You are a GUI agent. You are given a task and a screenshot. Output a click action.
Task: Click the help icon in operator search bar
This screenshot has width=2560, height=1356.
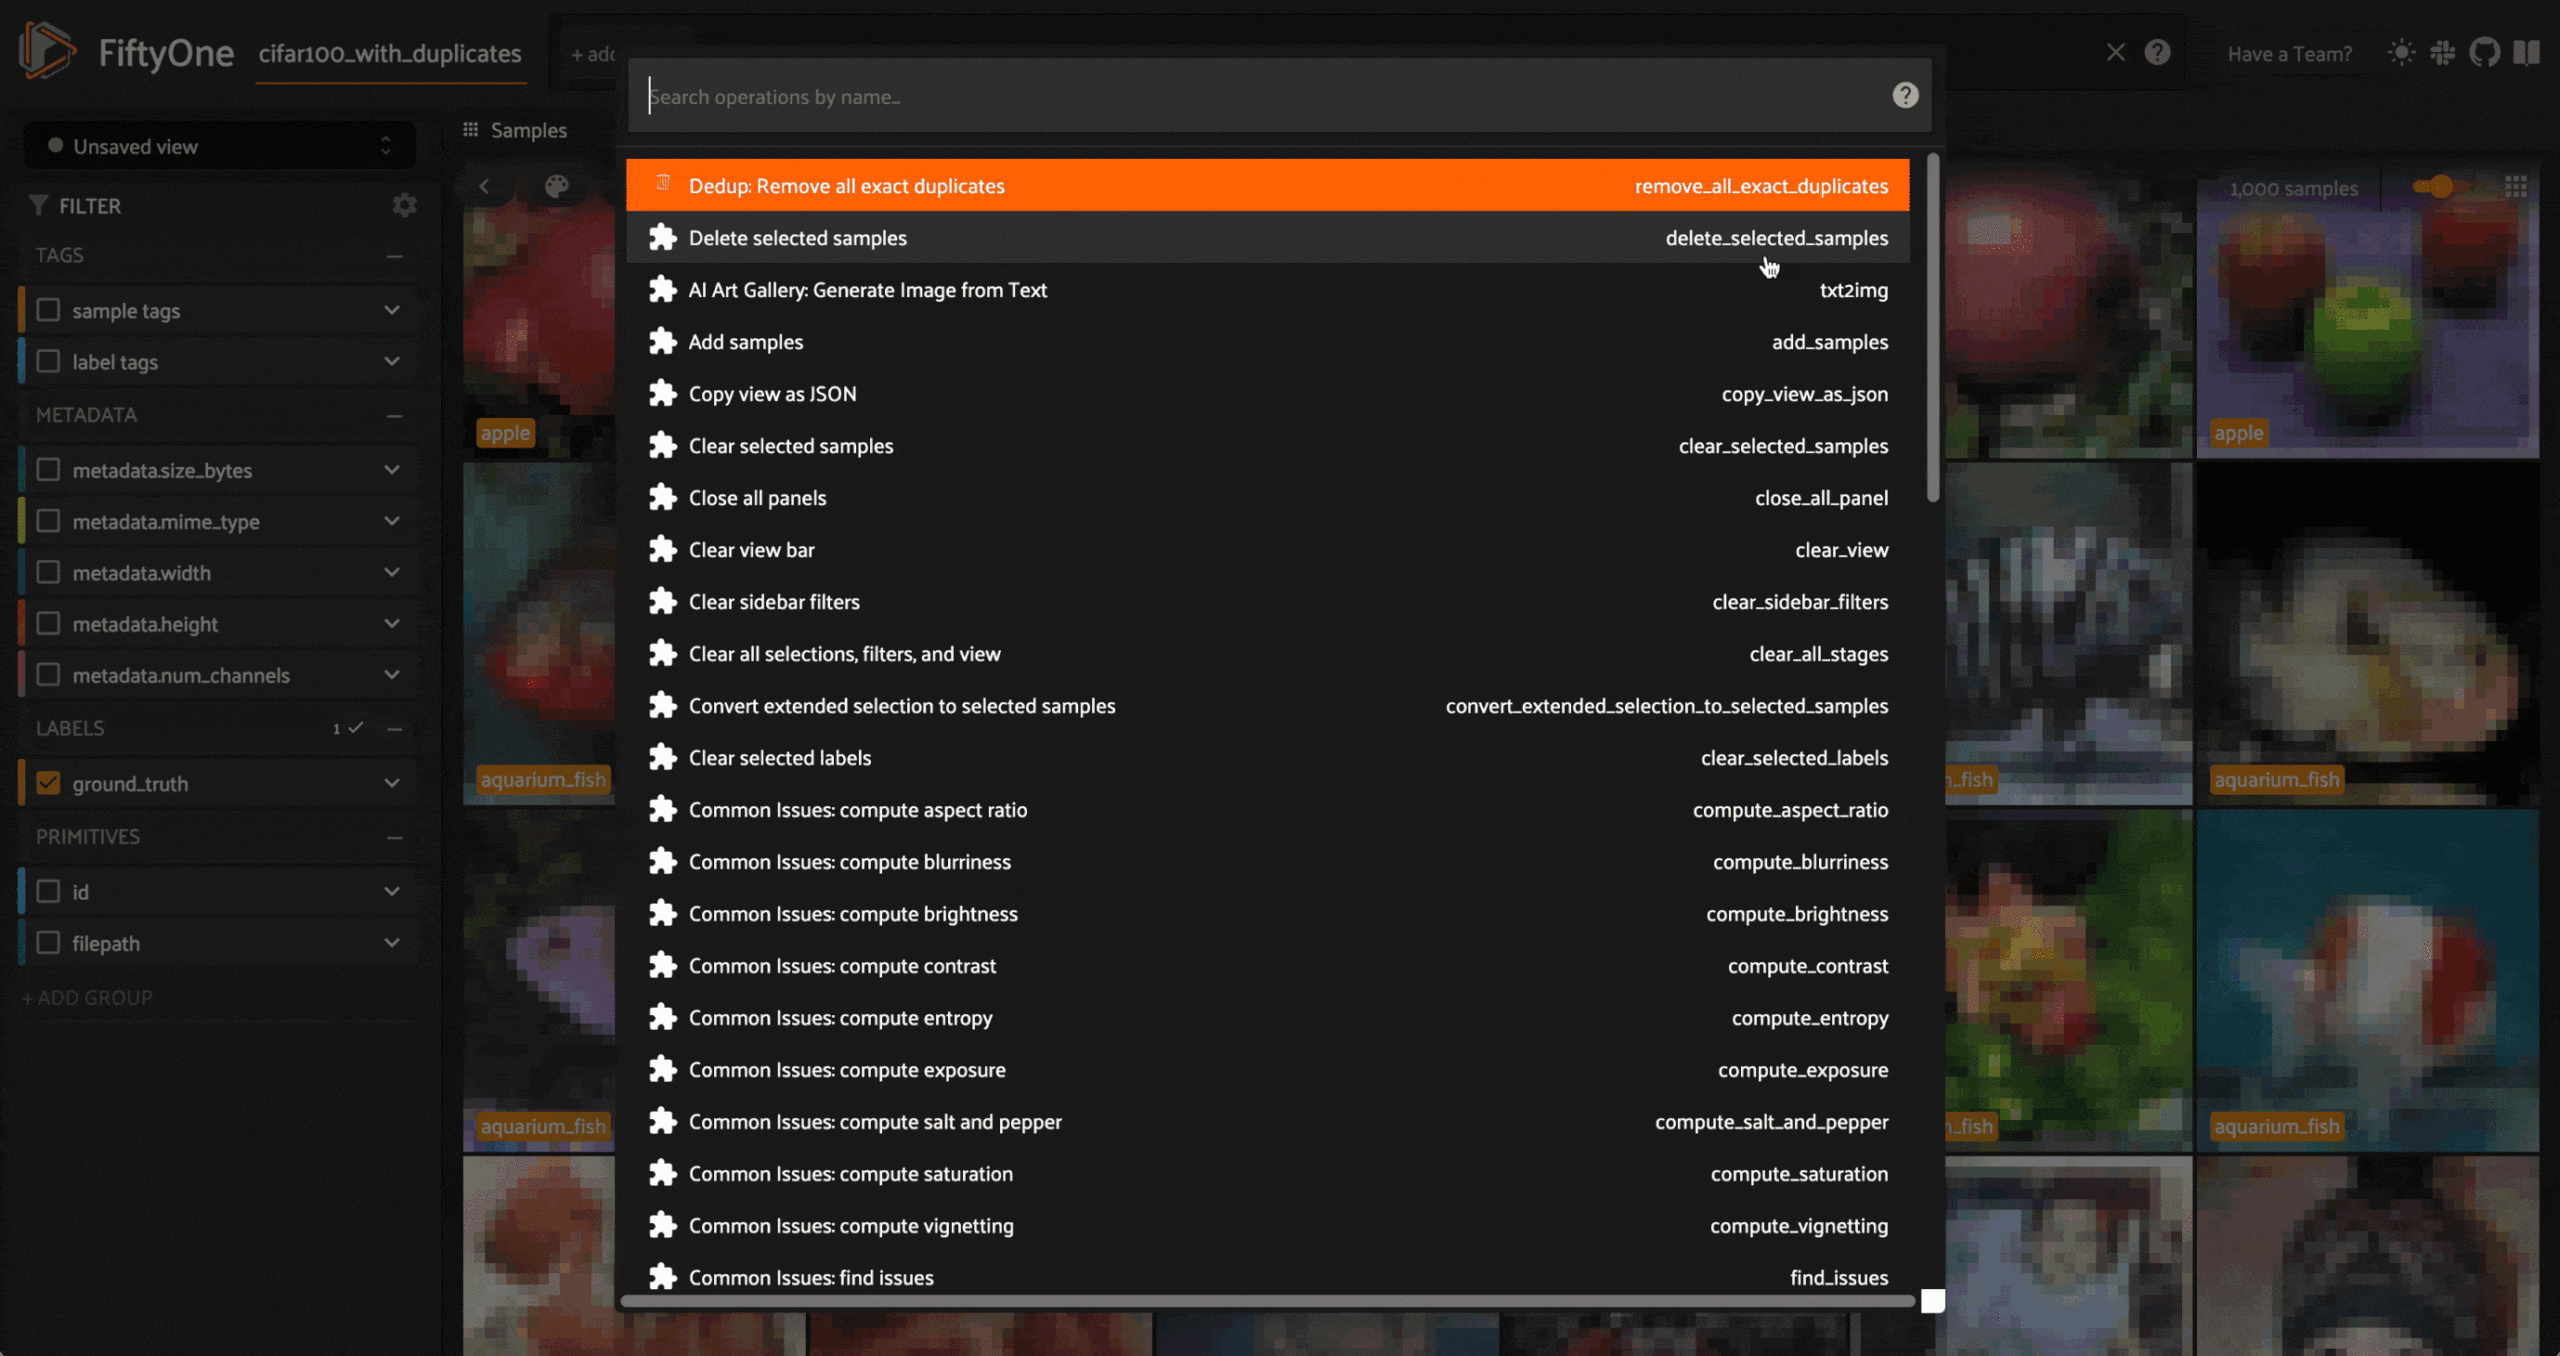coord(1905,95)
